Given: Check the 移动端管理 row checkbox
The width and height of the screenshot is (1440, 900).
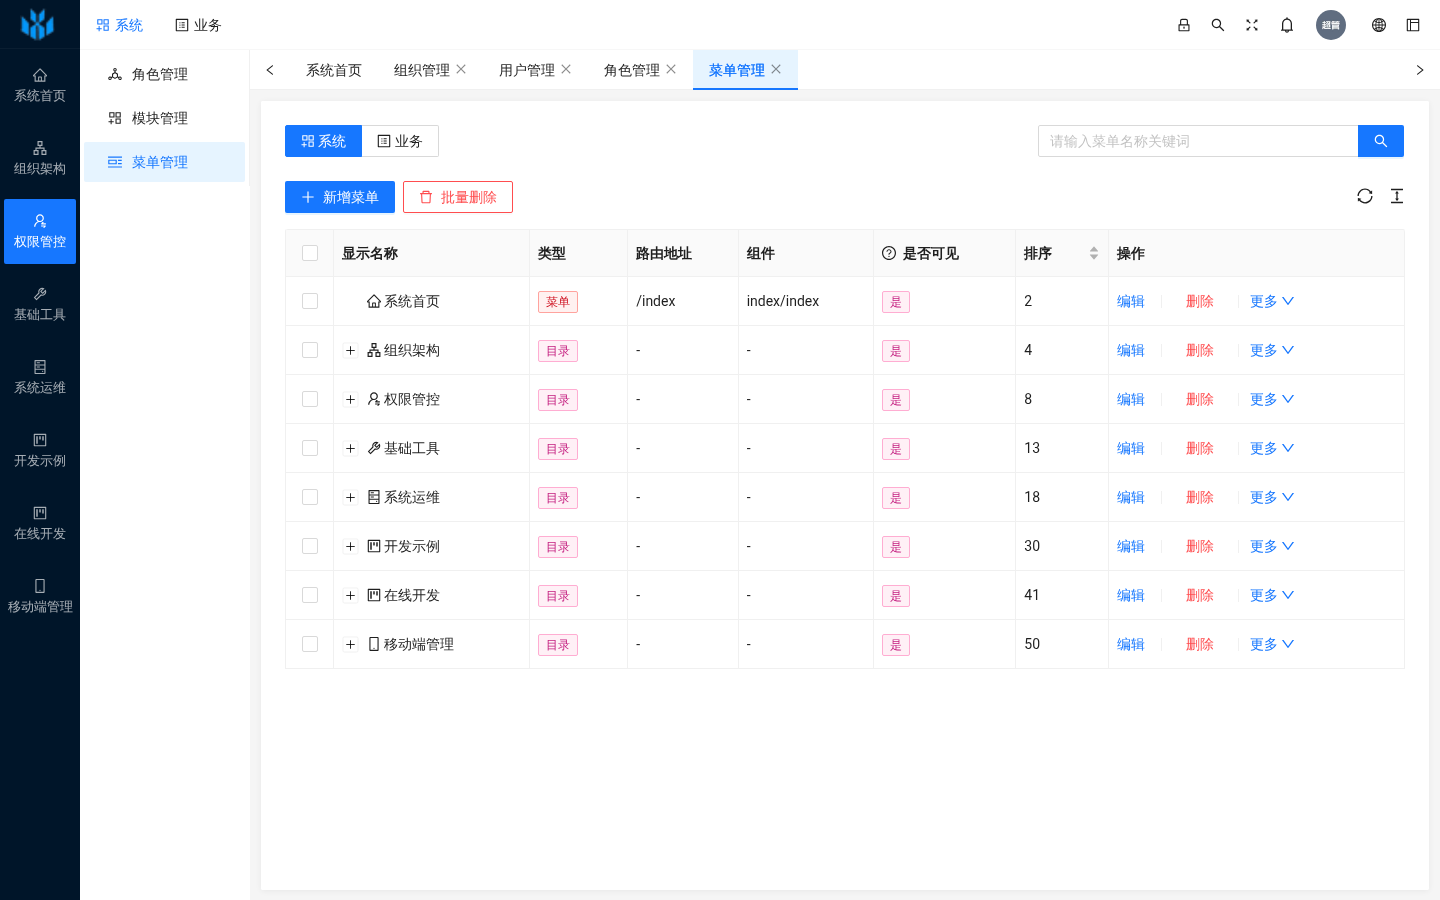Looking at the screenshot, I should click(x=310, y=644).
